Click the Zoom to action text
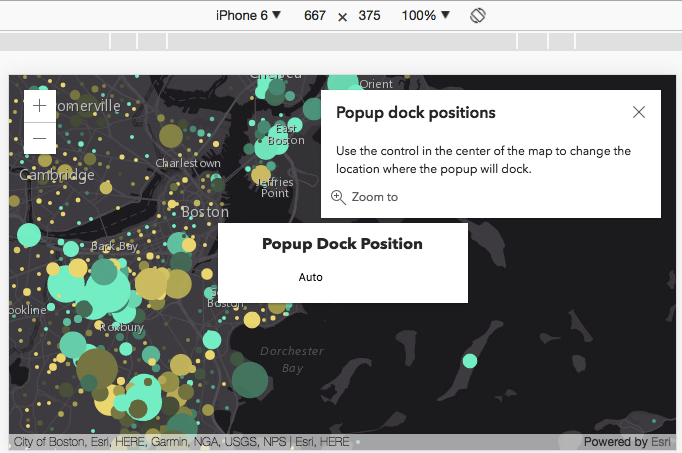This screenshot has height=453, width=682. coord(374,197)
